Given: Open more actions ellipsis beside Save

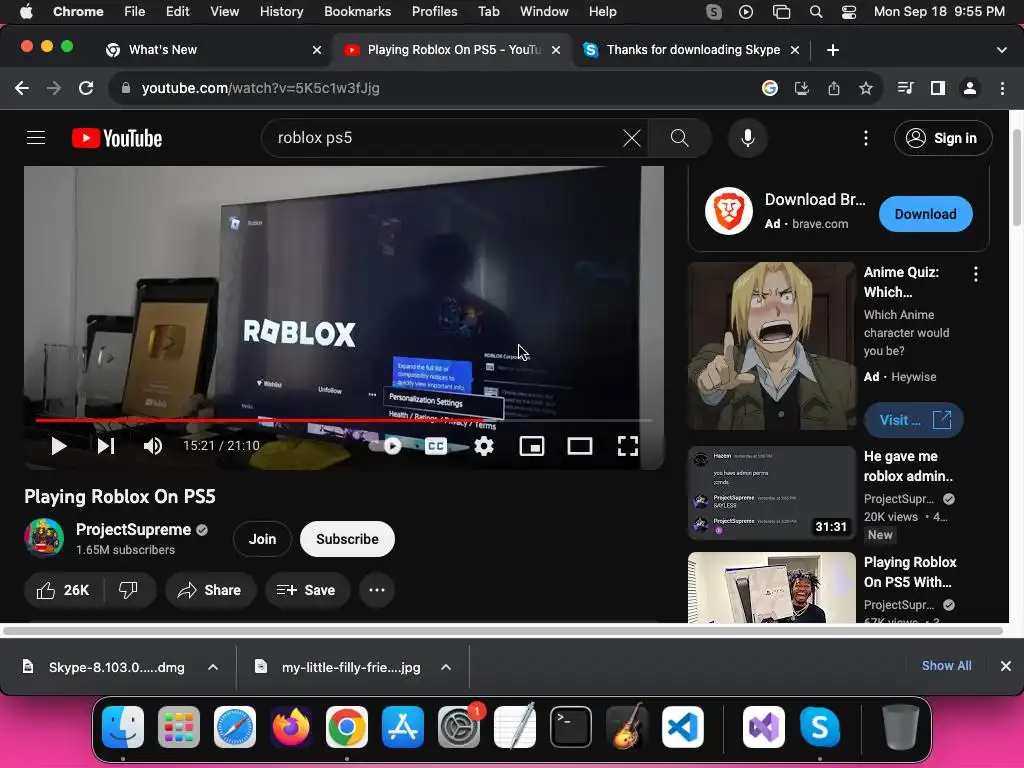Looking at the screenshot, I should click(x=377, y=590).
